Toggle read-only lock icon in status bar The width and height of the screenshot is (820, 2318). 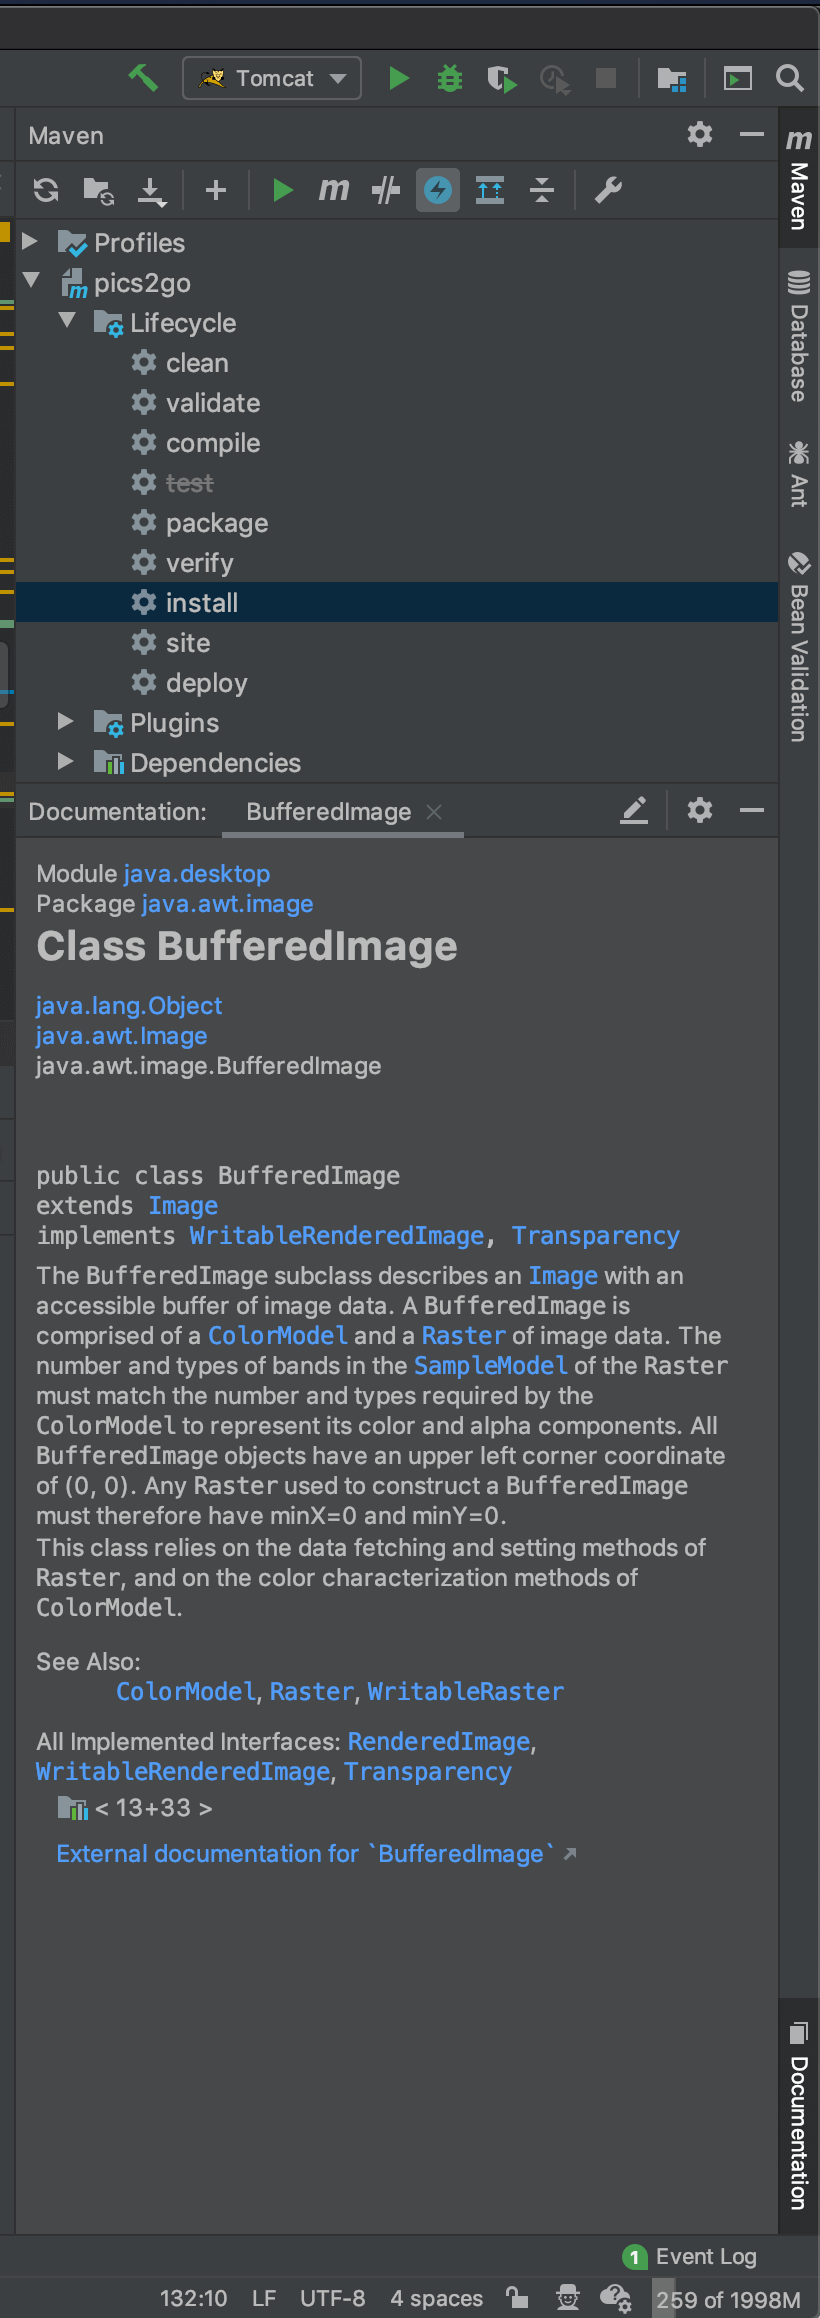[517, 2298]
